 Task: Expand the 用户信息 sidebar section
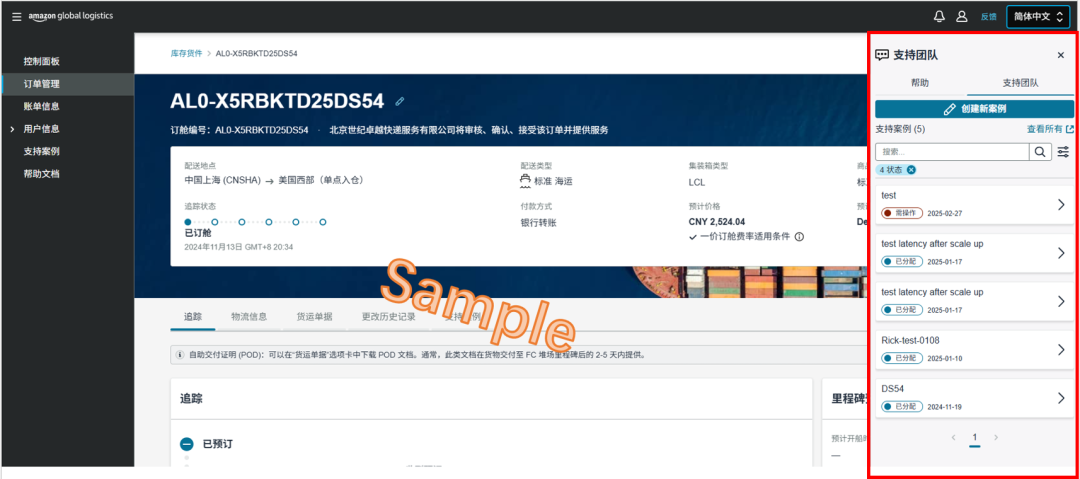(12, 129)
